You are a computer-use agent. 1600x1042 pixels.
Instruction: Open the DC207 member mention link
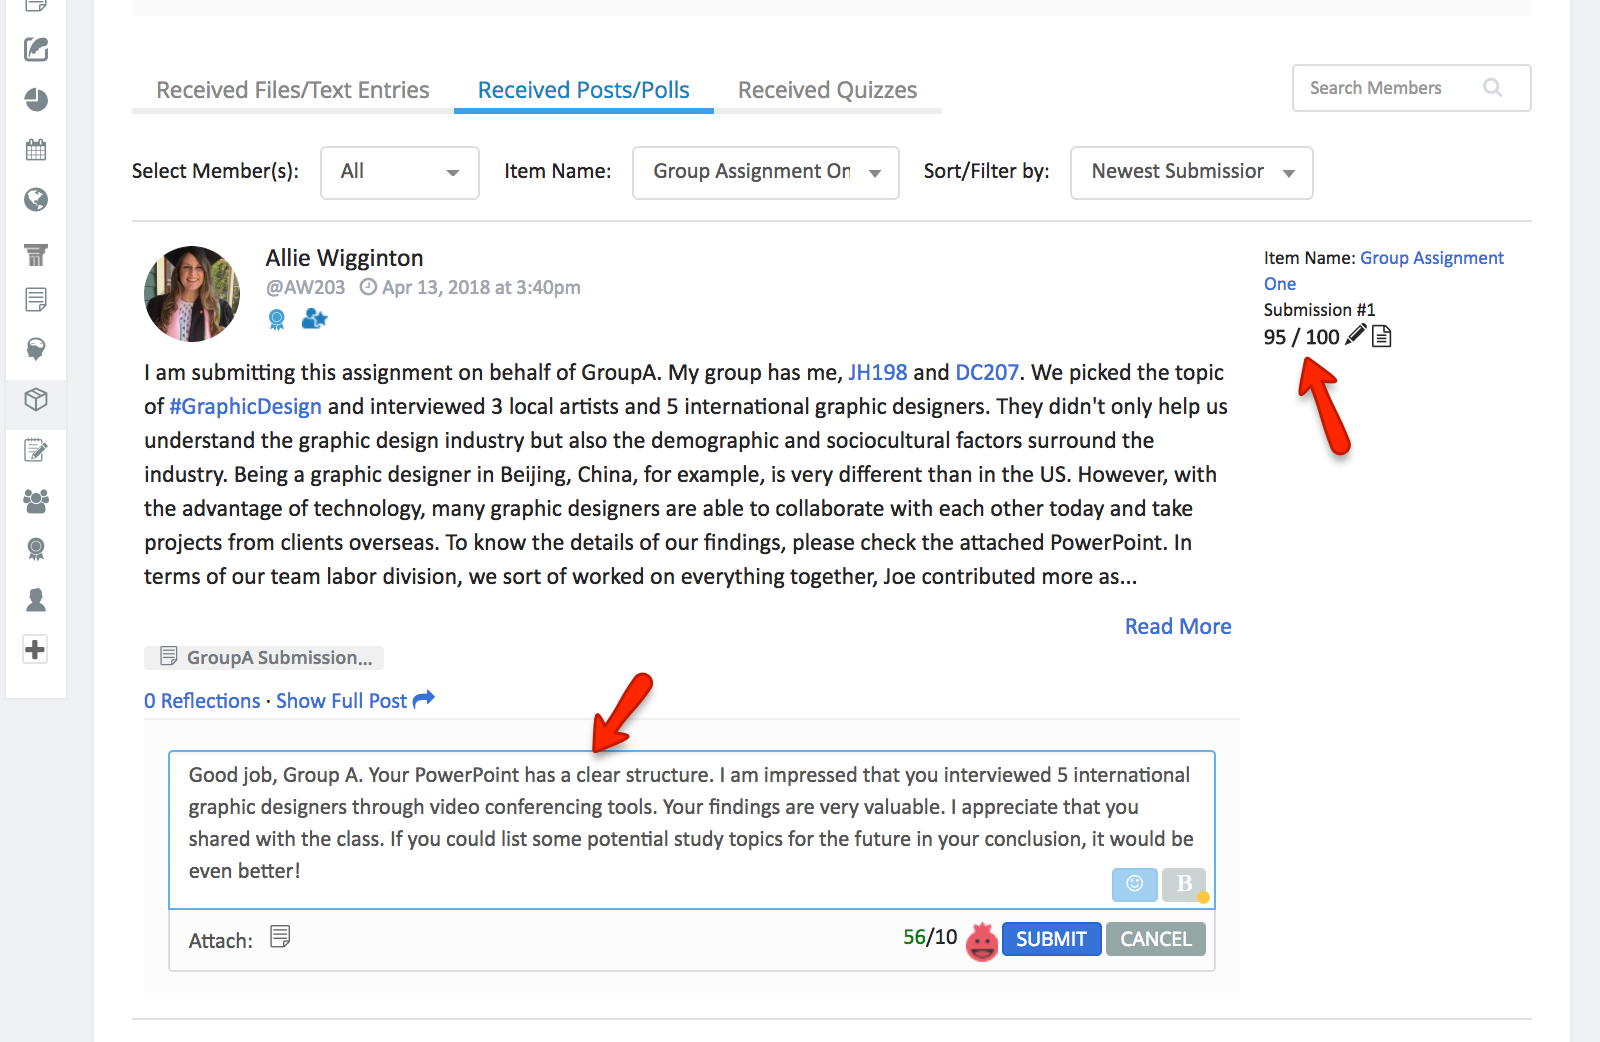point(987,372)
